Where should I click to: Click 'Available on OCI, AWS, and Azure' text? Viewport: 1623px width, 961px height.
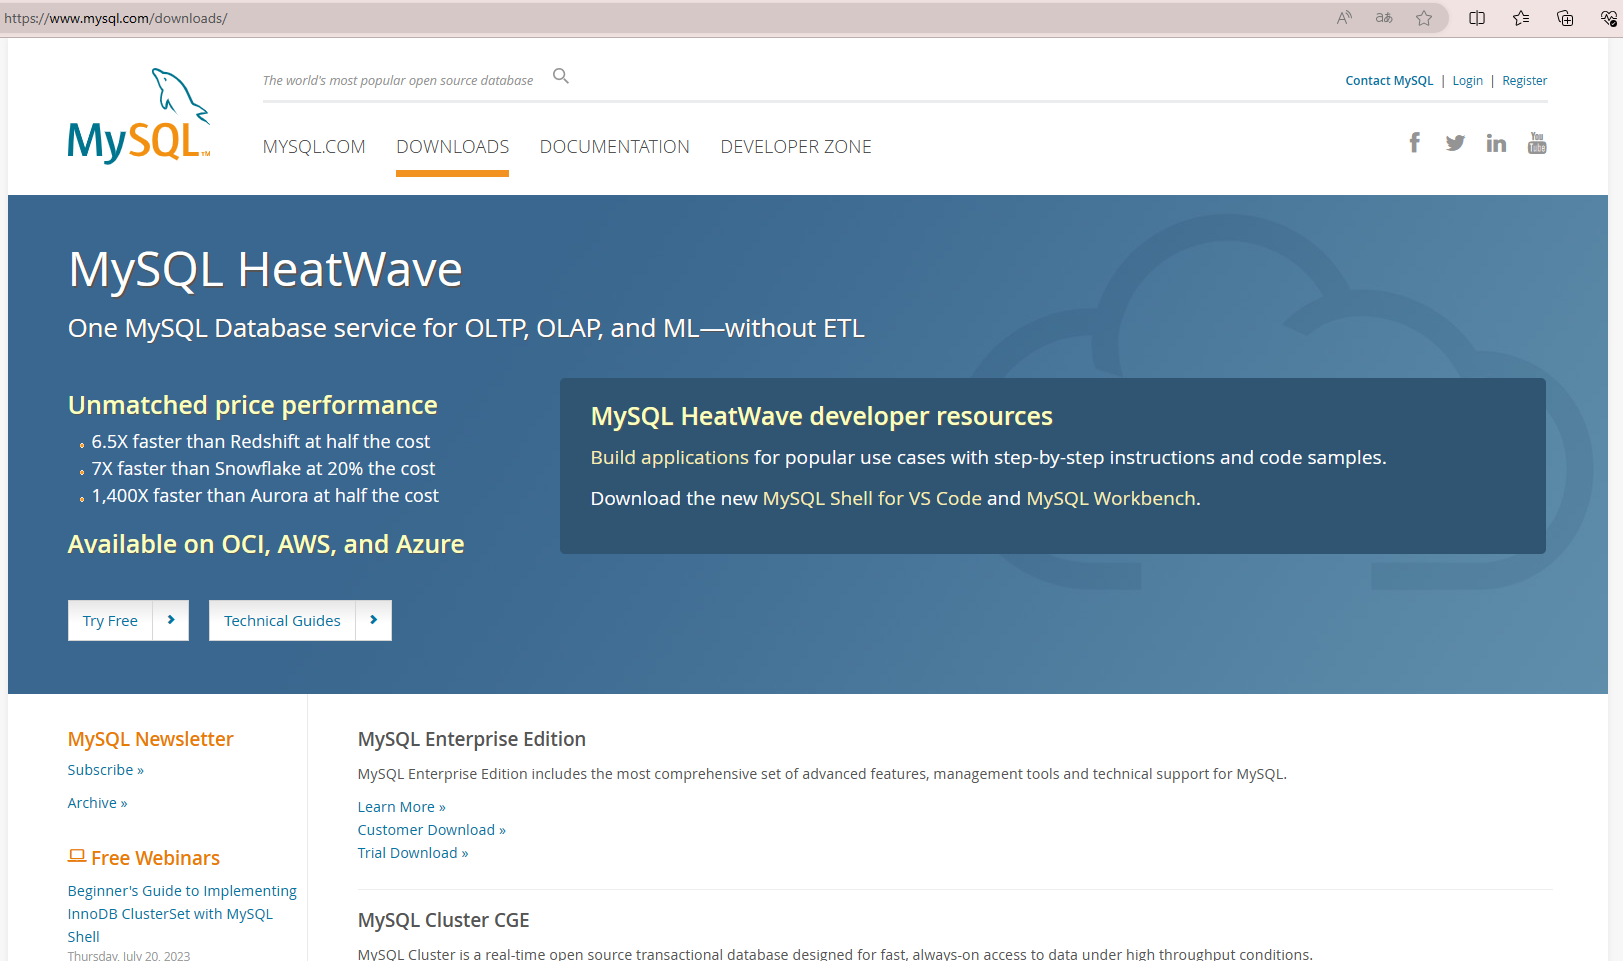pos(266,544)
